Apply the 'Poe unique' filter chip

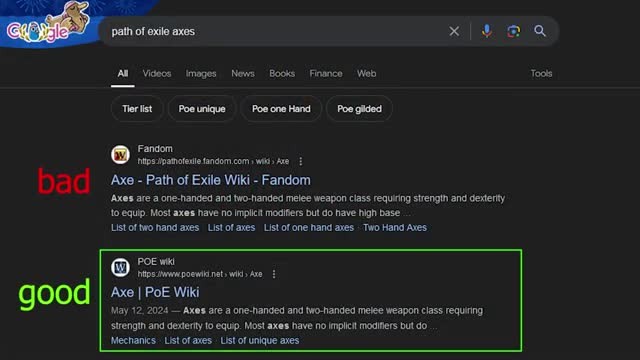[x=202, y=109]
